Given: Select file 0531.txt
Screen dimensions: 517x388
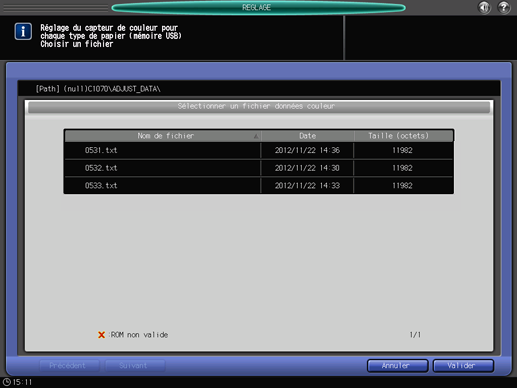Looking at the screenshot, I should [x=101, y=150].
